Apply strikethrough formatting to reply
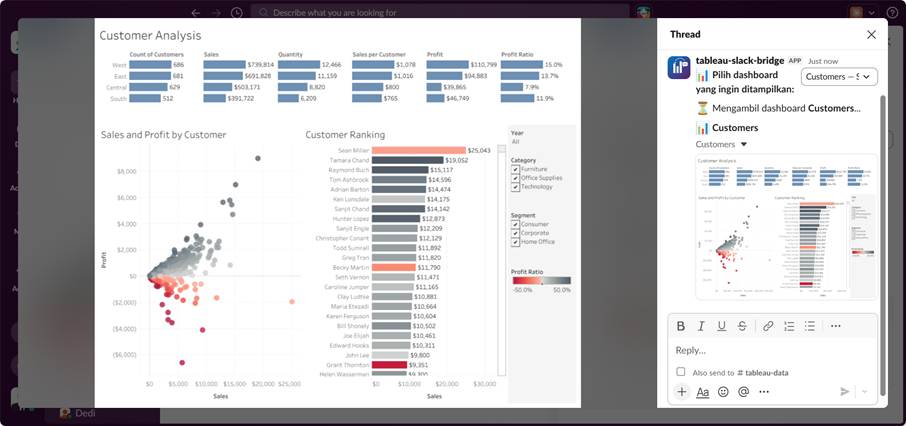 coord(742,326)
